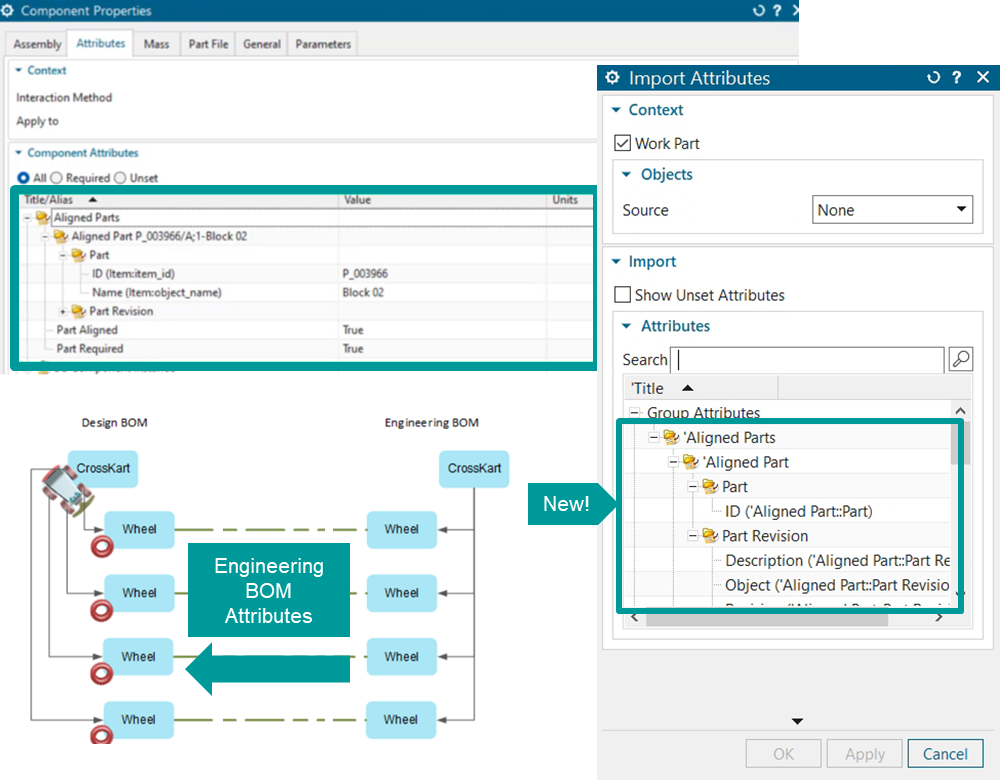Screen dimensions: 1000x780
Task: Click the 'Aligned Part folder icon in Import tree
Action: click(x=690, y=462)
